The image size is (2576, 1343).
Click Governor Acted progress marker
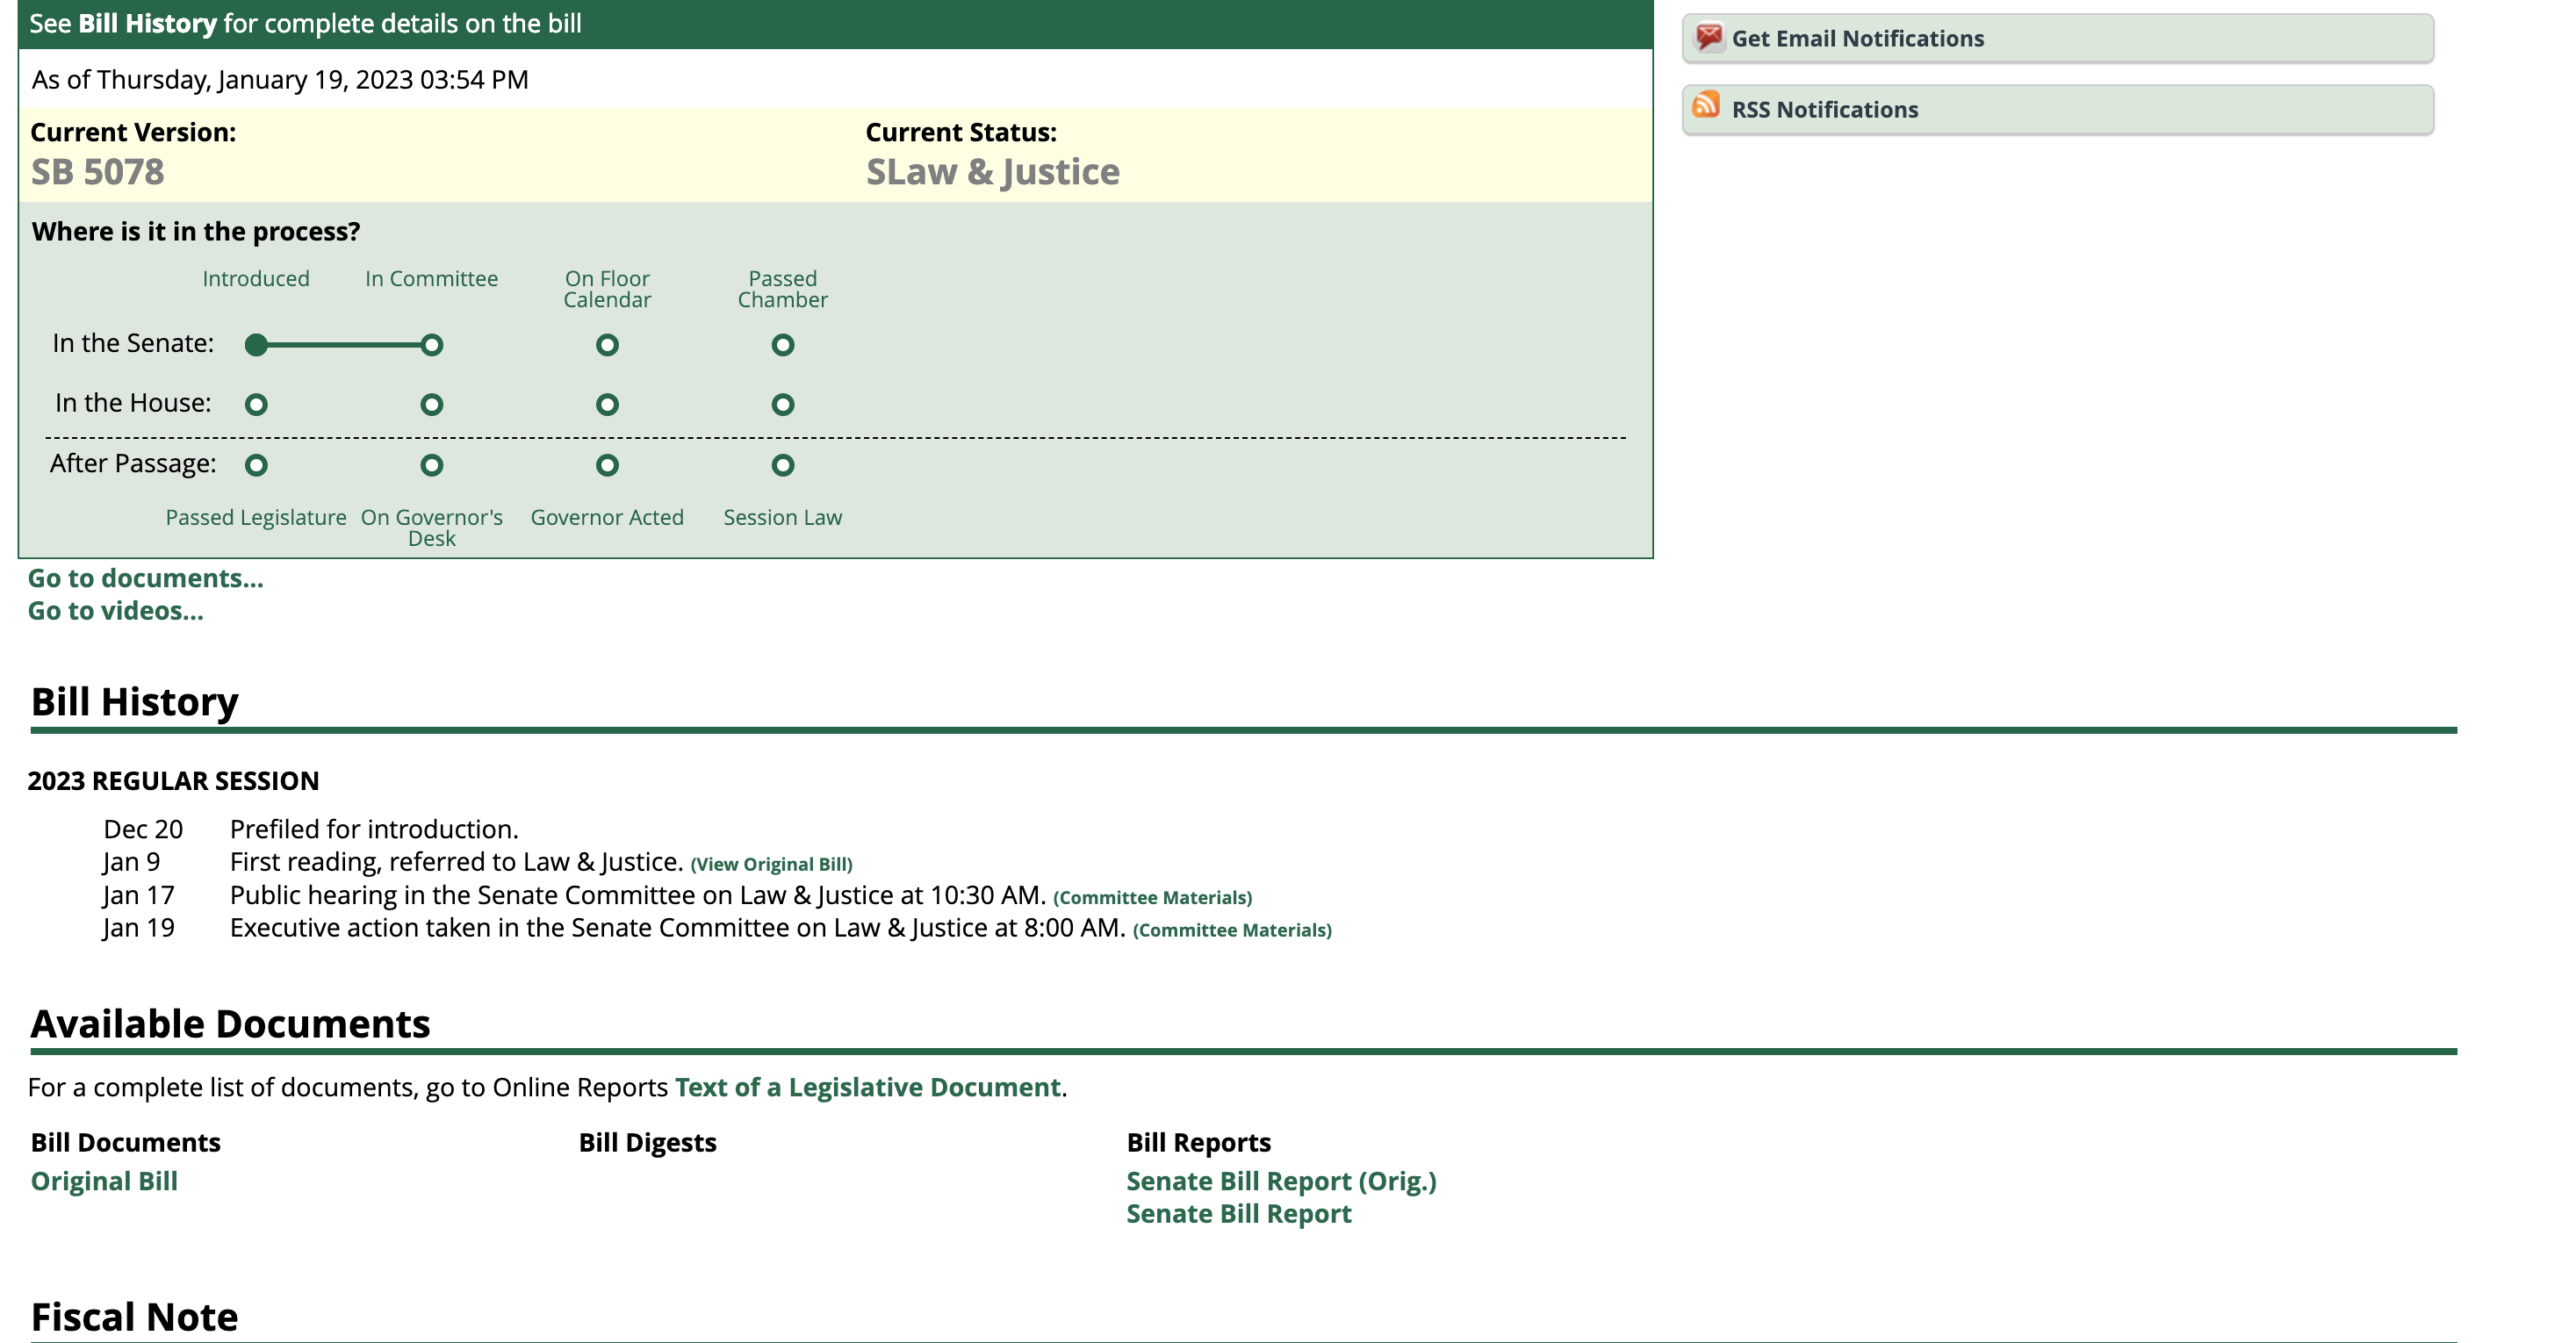[607, 465]
